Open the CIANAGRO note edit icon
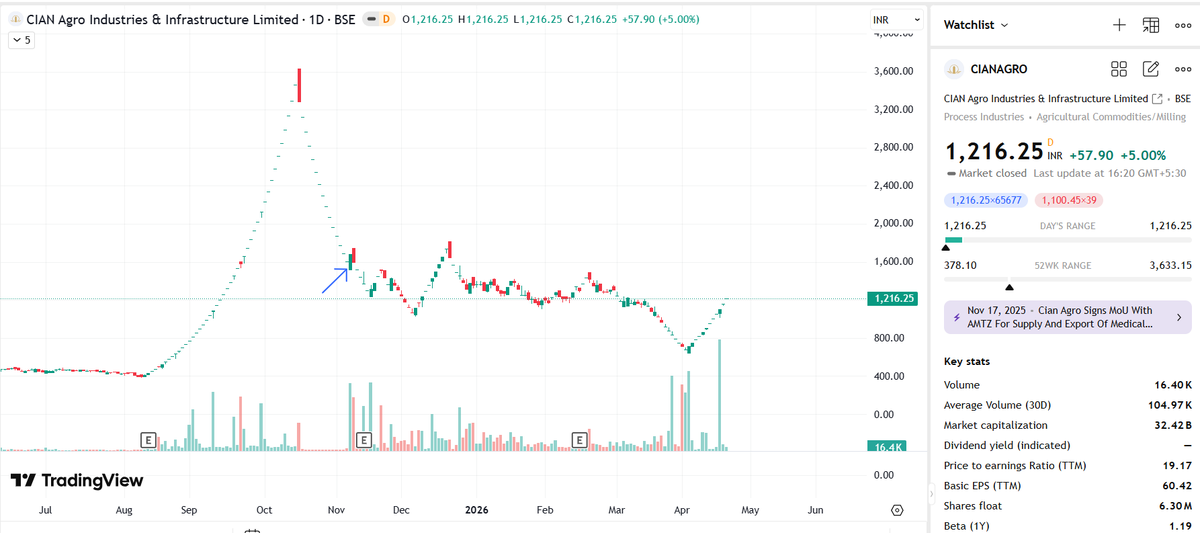 click(1151, 69)
